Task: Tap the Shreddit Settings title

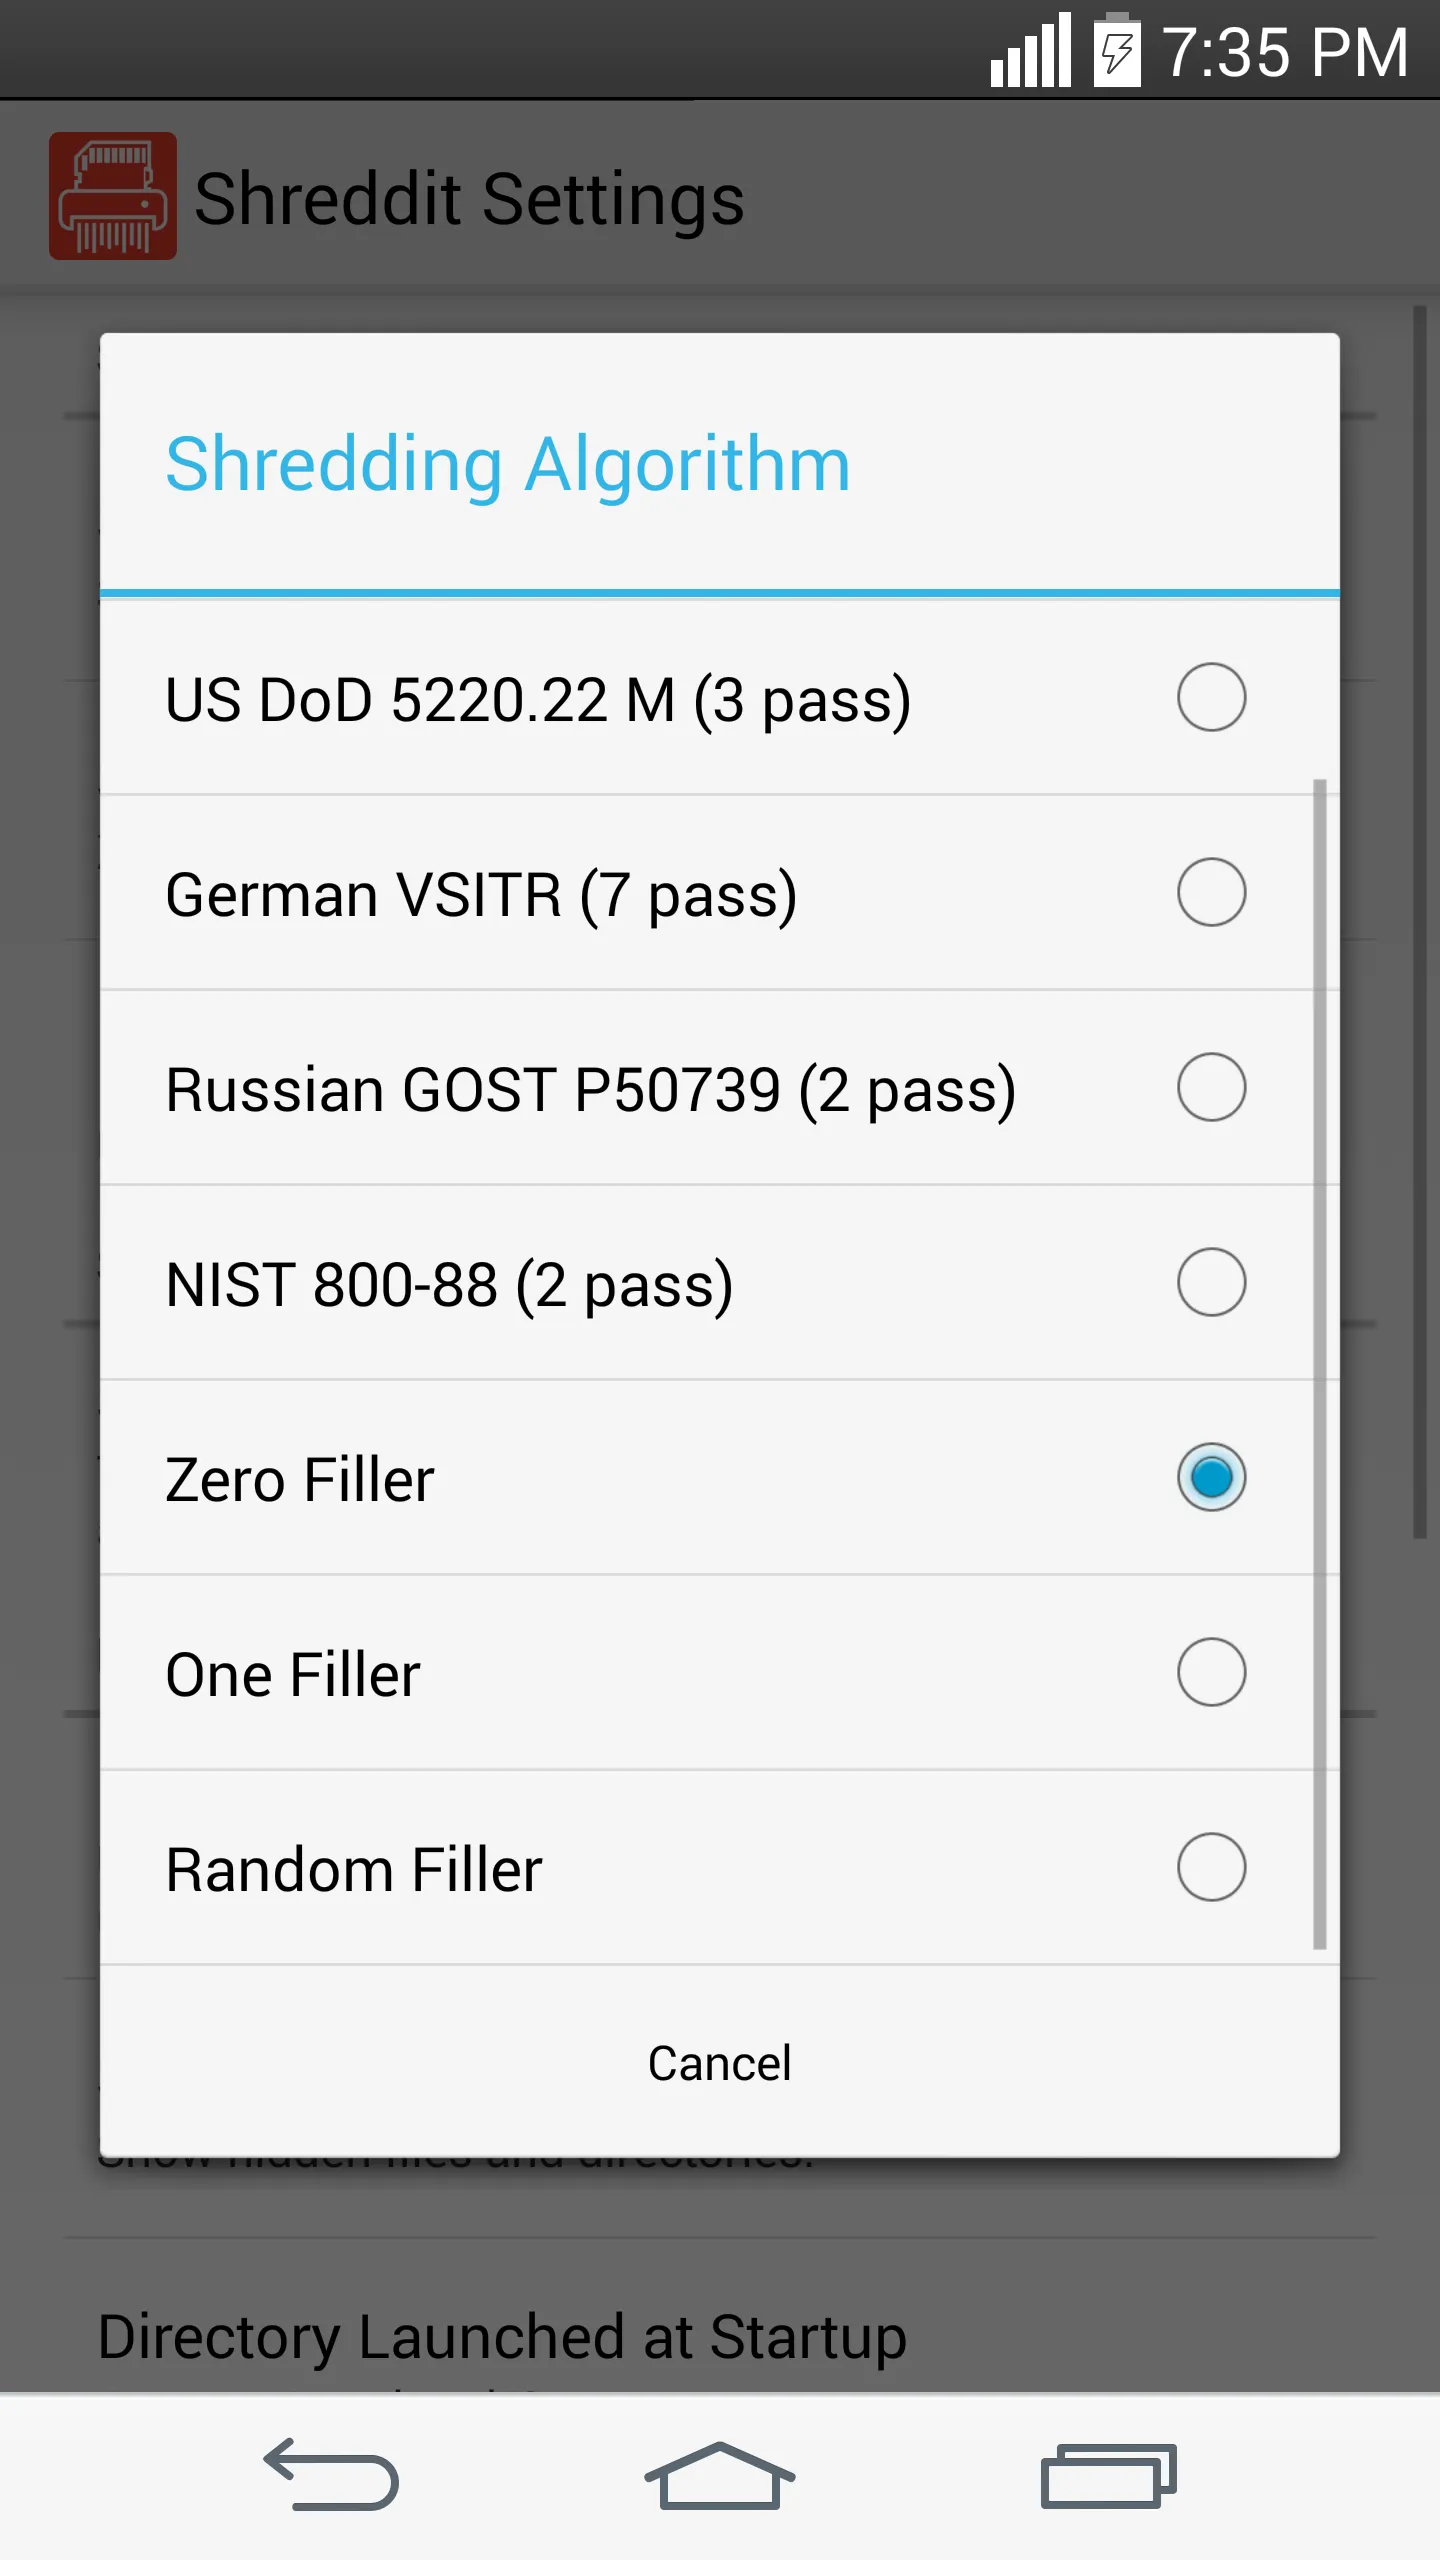Action: pos(470,197)
